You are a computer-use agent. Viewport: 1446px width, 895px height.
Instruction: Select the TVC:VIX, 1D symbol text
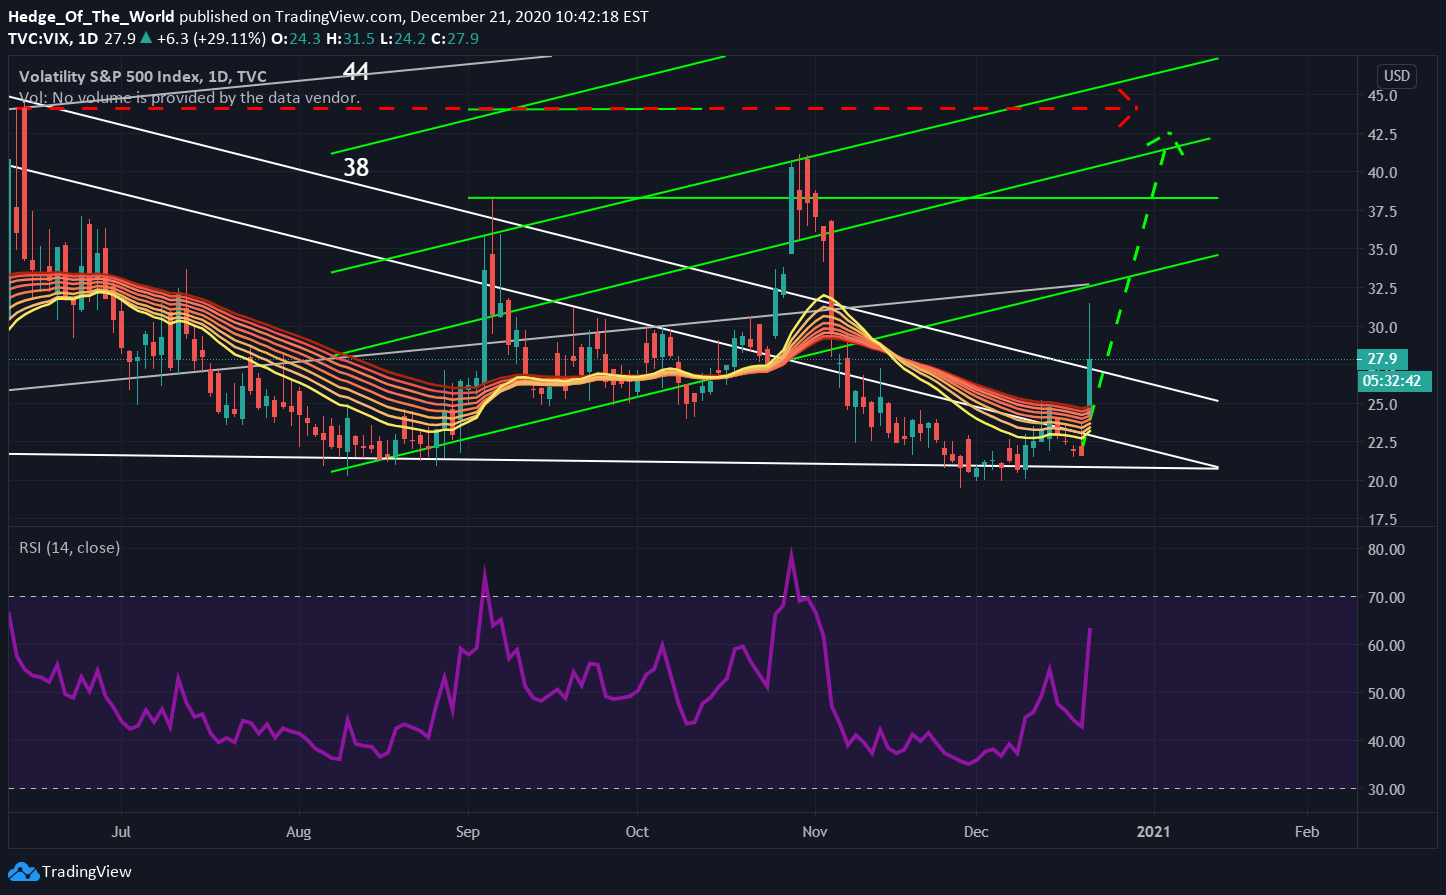click(x=51, y=38)
